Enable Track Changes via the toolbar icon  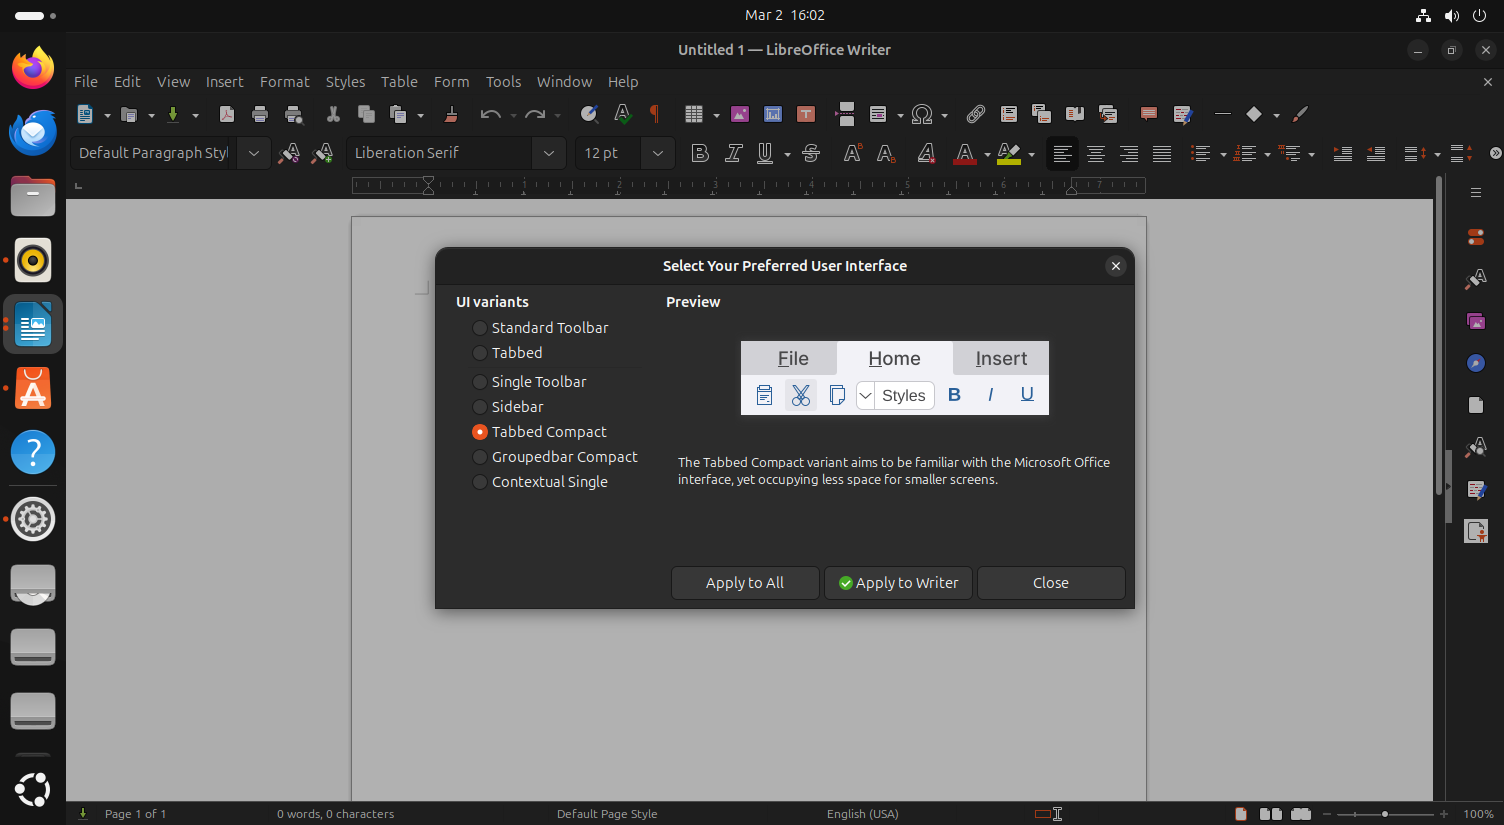coord(1183,114)
